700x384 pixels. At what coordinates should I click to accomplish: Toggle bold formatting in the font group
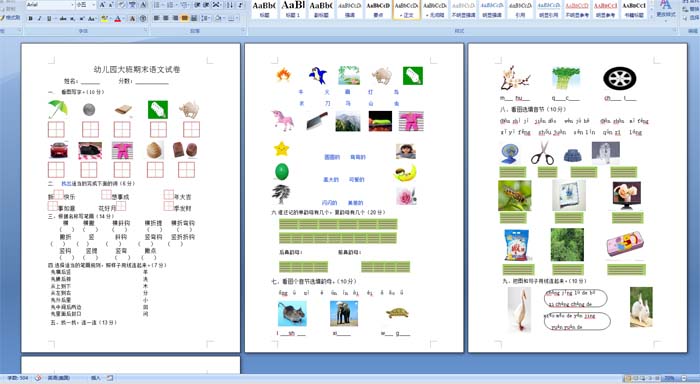(x=30, y=19)
